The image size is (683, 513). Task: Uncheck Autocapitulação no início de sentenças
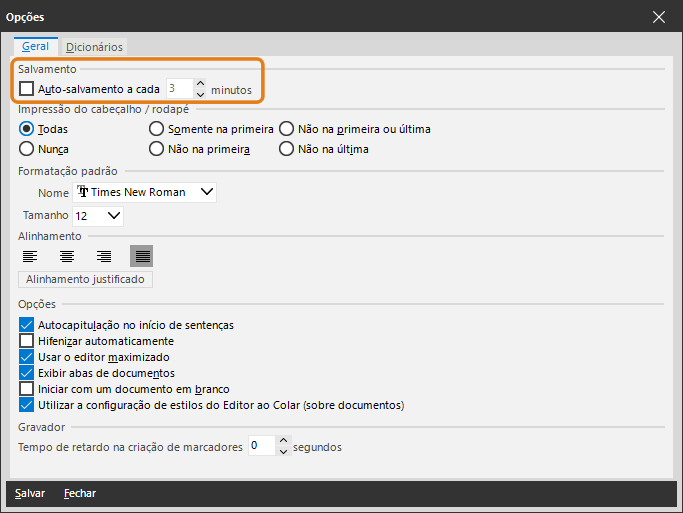(27, 325)
